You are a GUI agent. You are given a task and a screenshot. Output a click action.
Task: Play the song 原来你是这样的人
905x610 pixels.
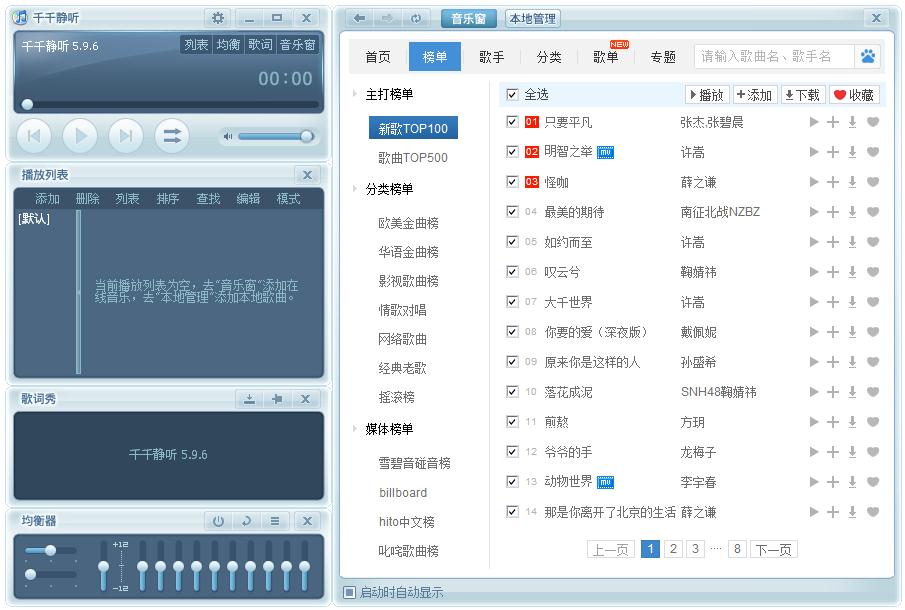click(x=814, y=362)
